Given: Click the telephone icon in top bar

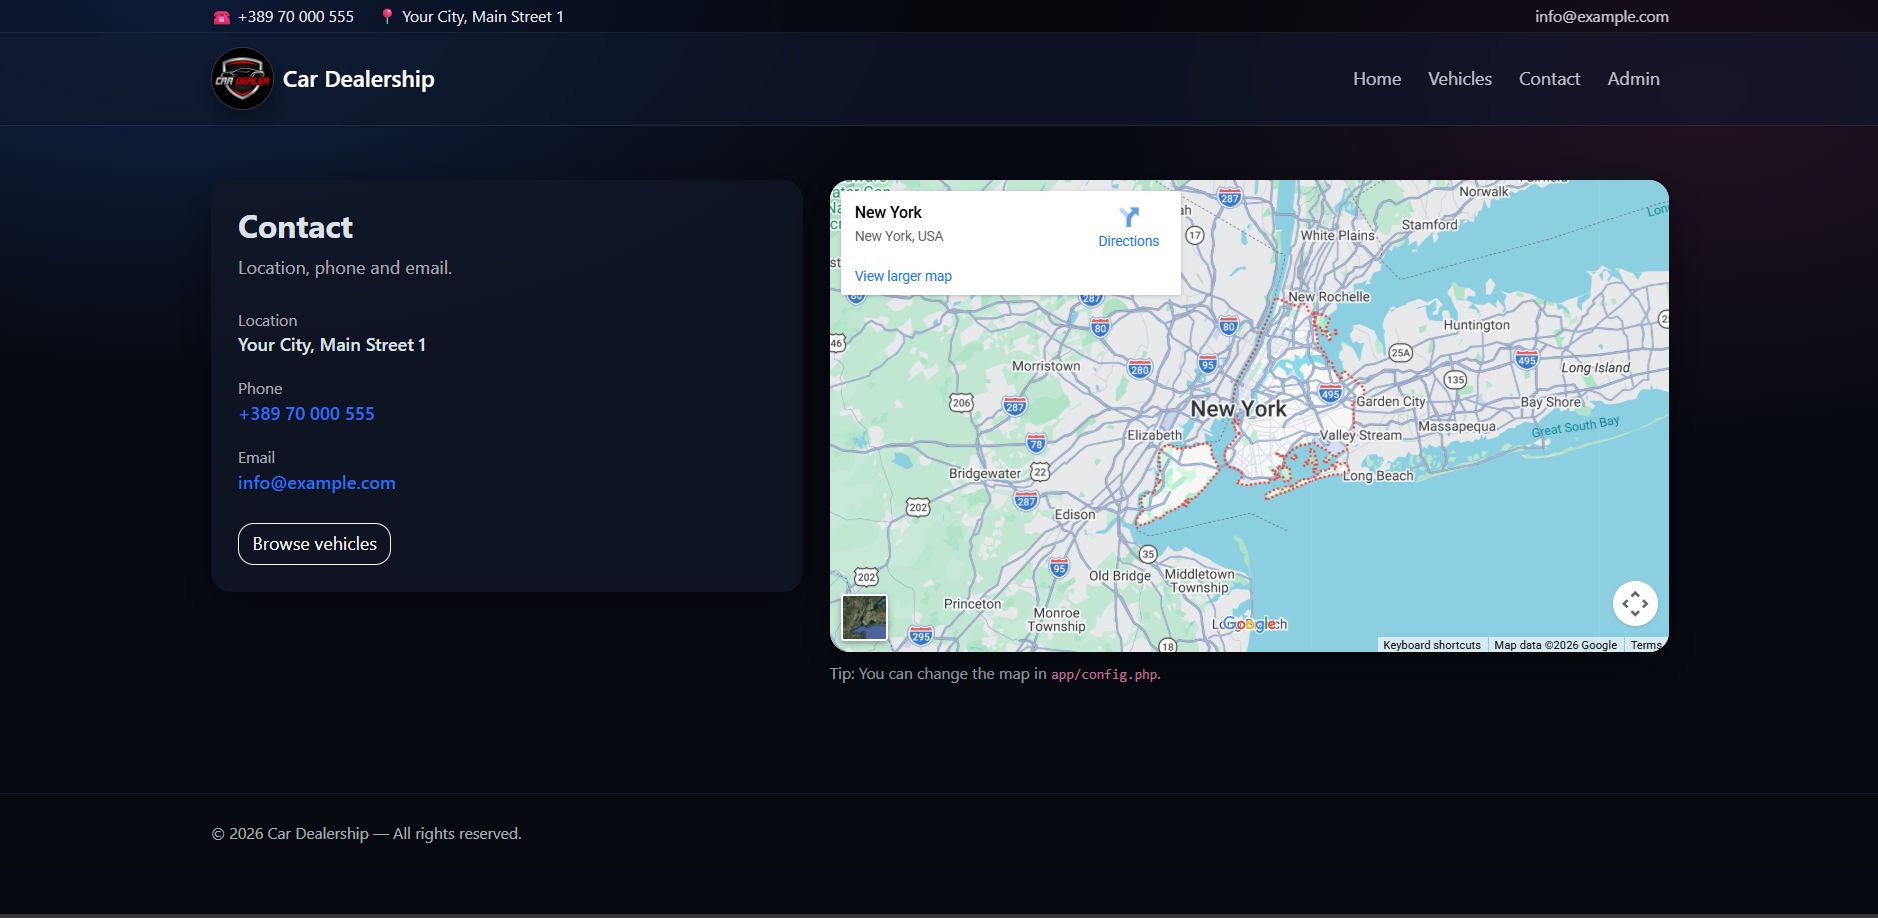Looking at the screenshot, I should coord(222,17).
